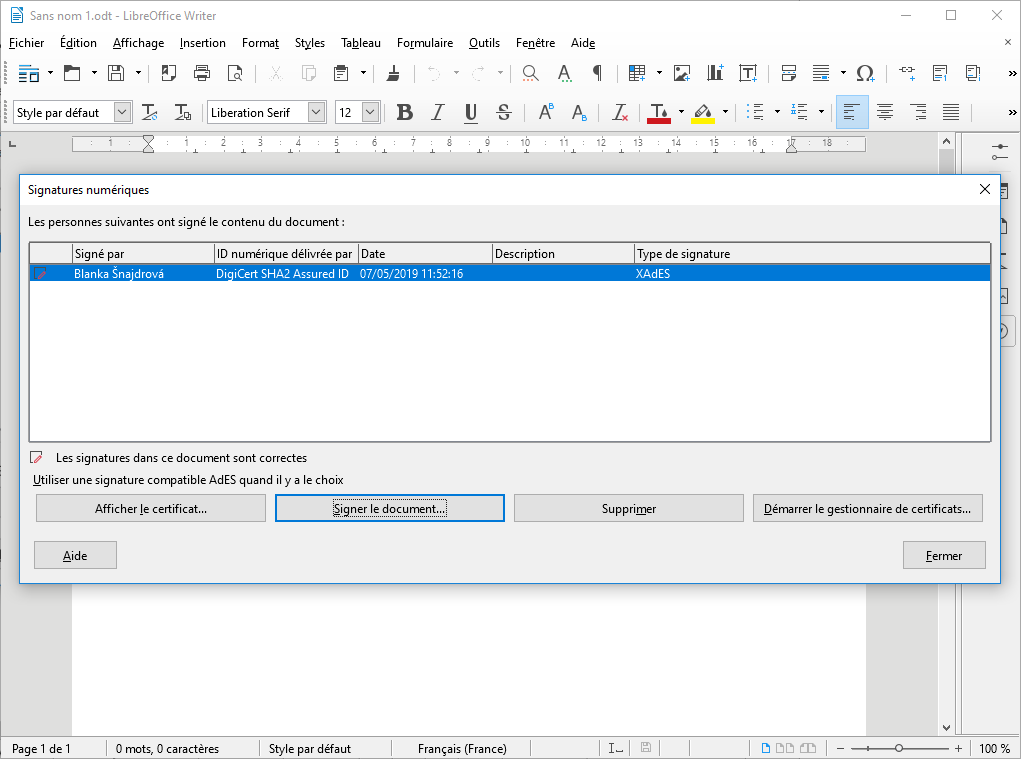Toggle Align left
The image size is (1021, 759).
tap(852, 112)
